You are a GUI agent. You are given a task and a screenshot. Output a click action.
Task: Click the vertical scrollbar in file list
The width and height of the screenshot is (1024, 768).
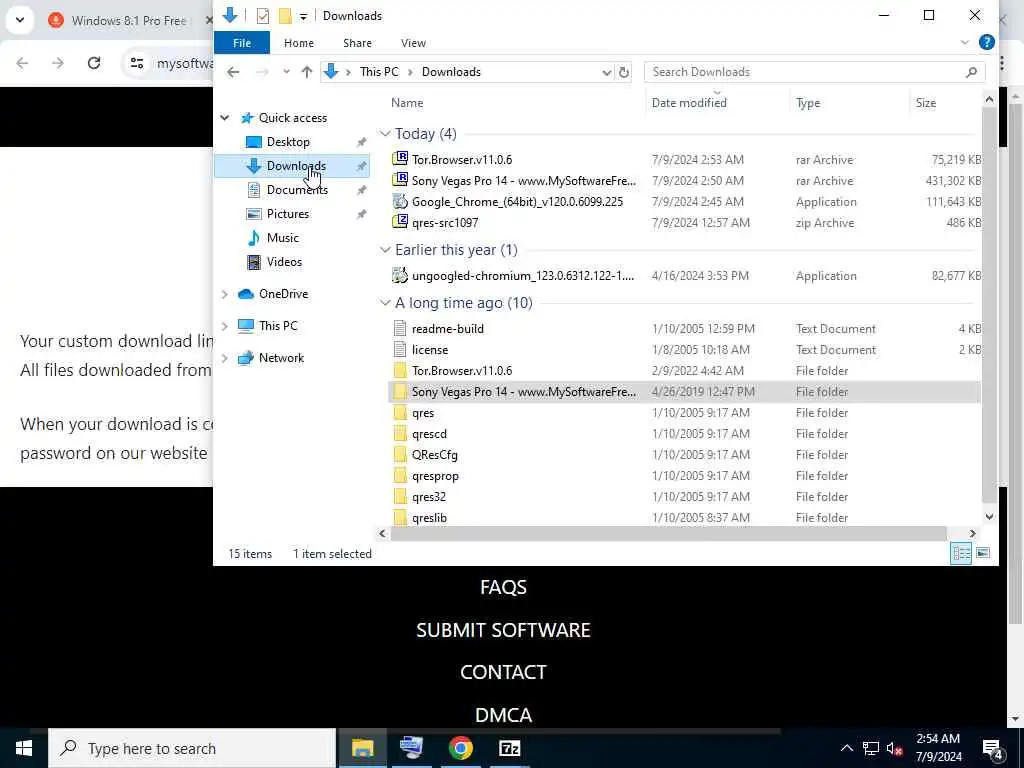[989, 304]
